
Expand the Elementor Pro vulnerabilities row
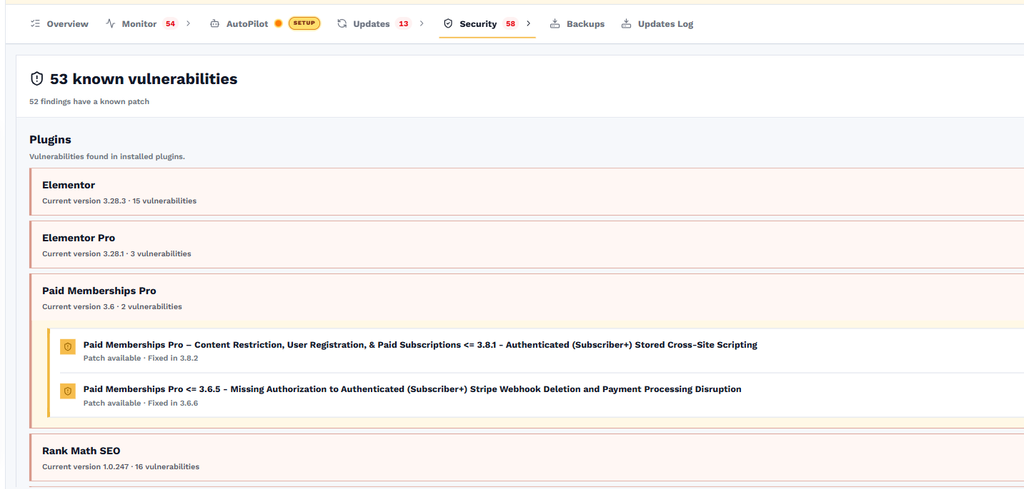(526, 245)
